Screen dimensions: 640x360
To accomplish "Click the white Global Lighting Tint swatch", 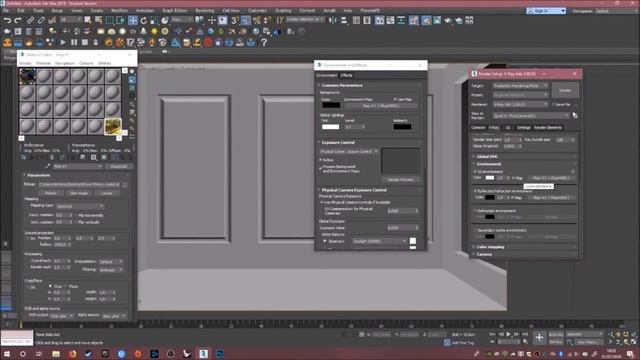I will point(330,127).
